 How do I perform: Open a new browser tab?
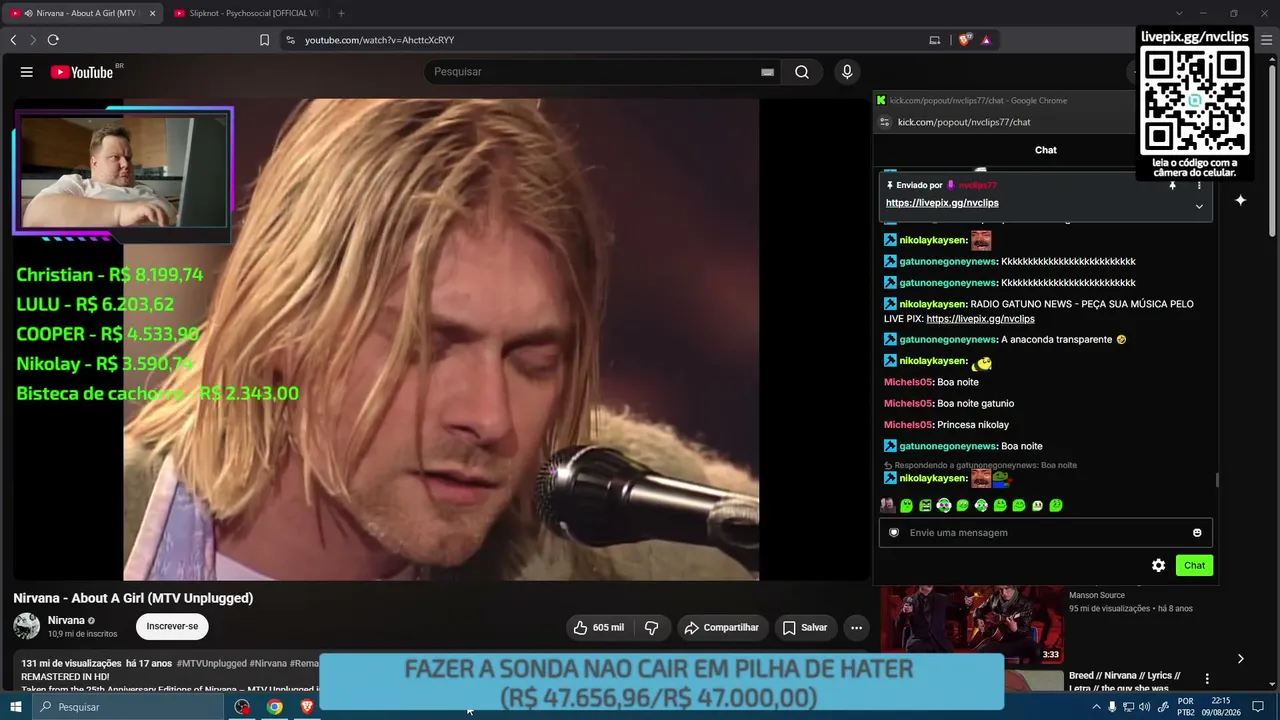pyautogui.click(x=341, y=13)
